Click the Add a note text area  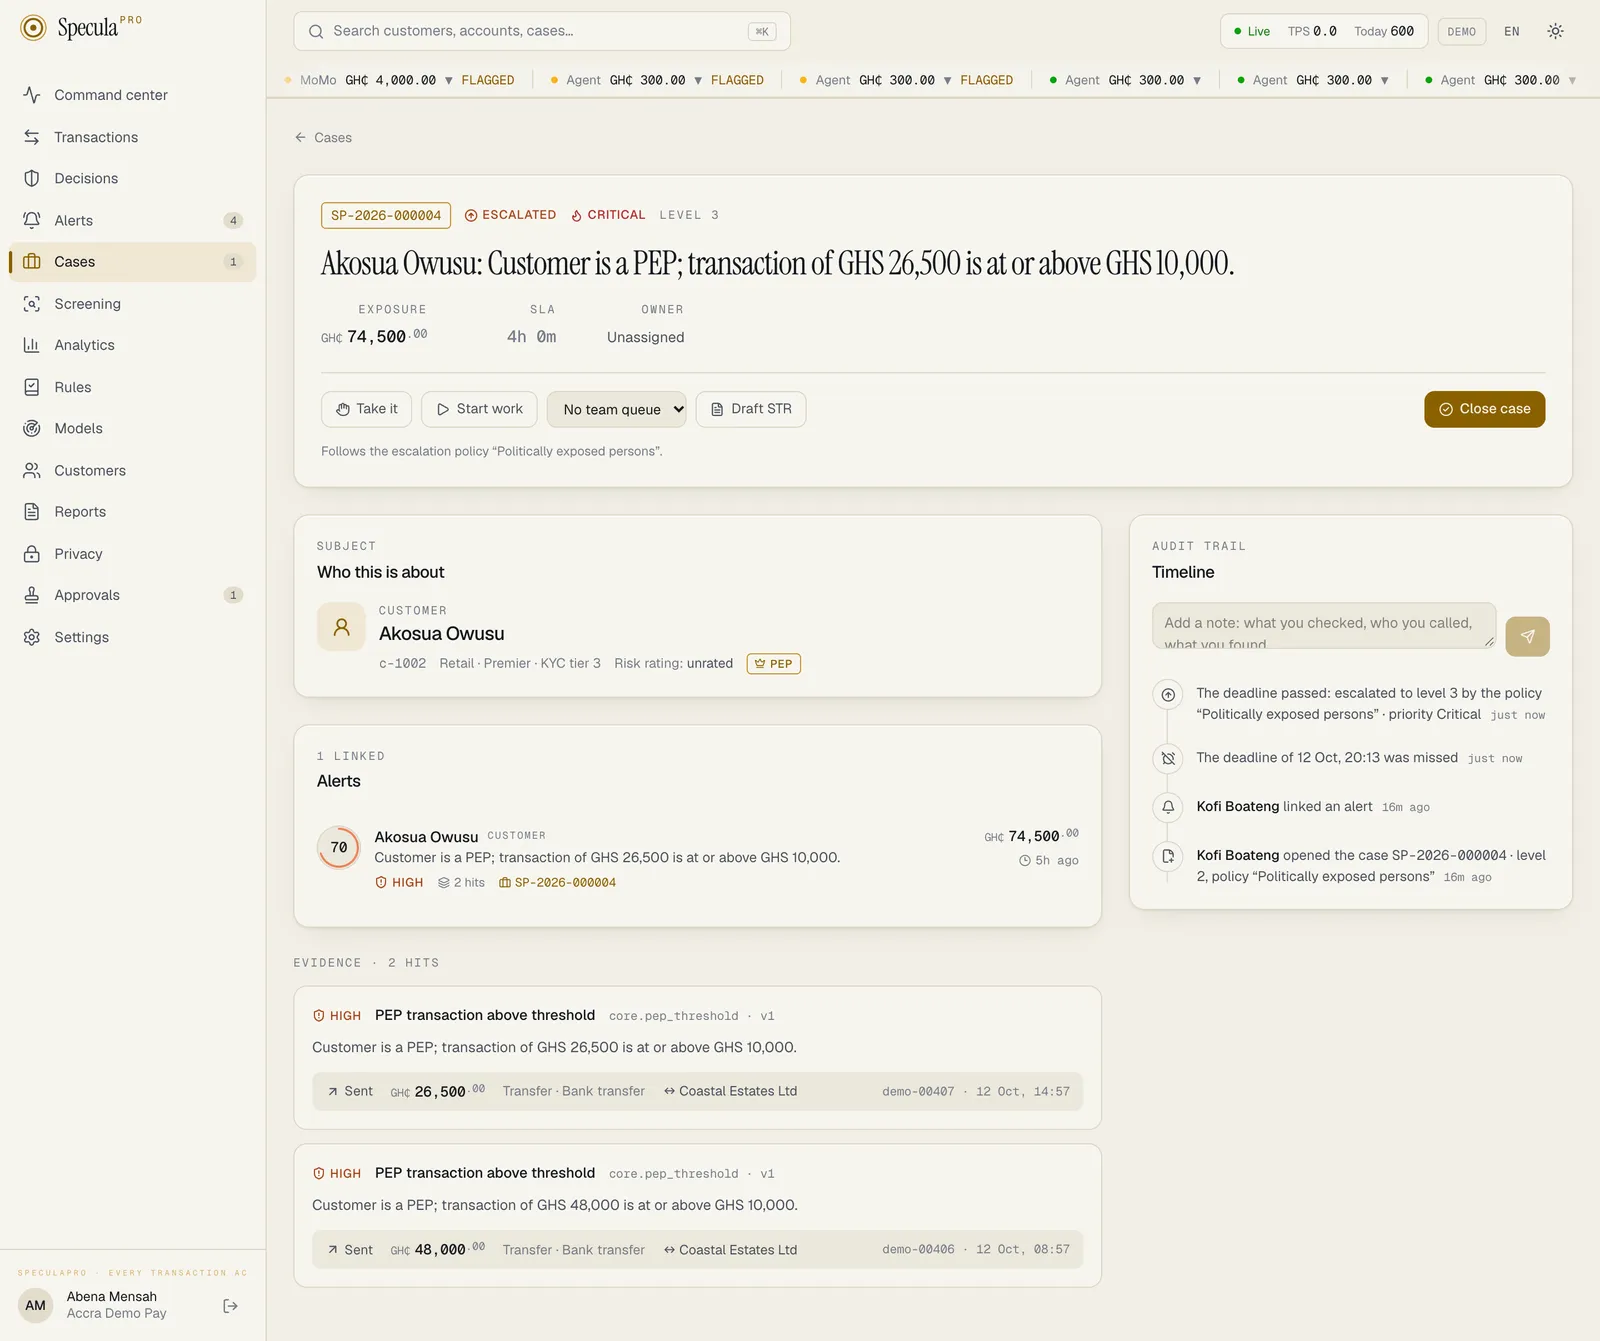click(x=1324, y=626)
